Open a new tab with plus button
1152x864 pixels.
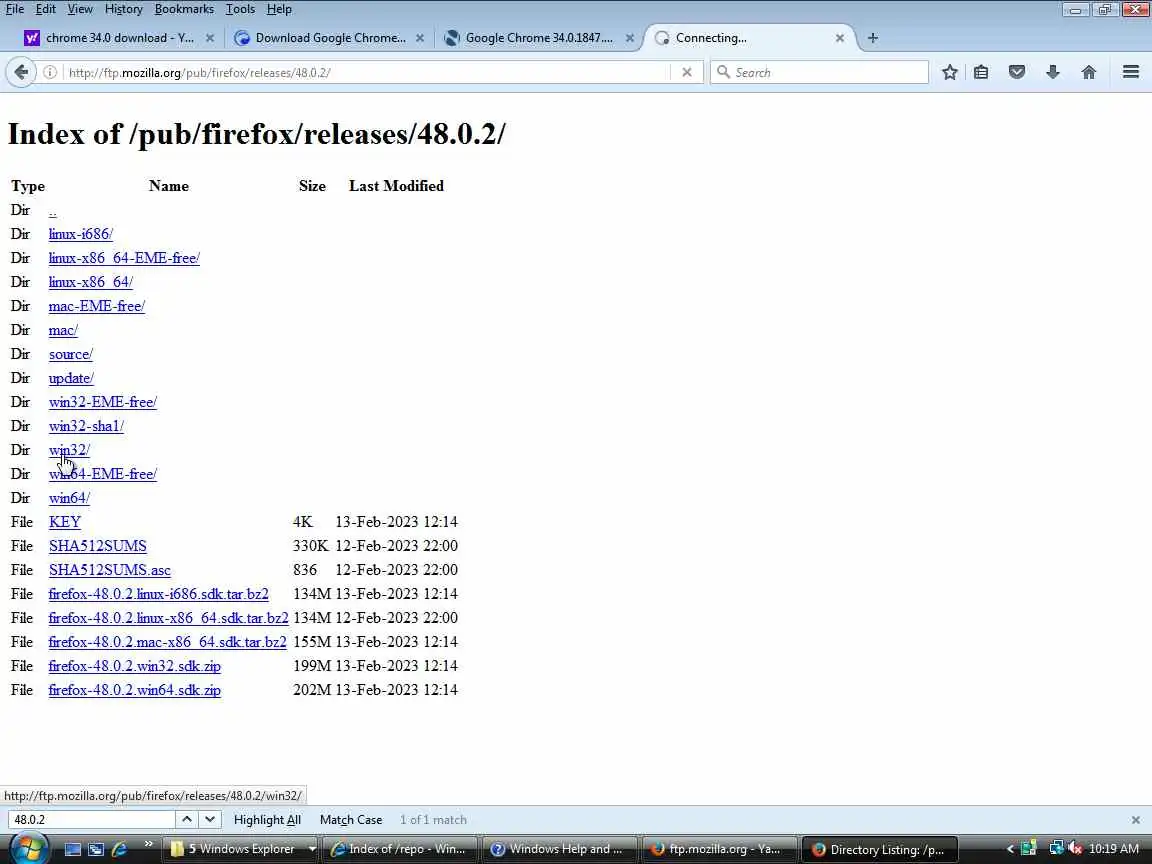tap(873, 37)
